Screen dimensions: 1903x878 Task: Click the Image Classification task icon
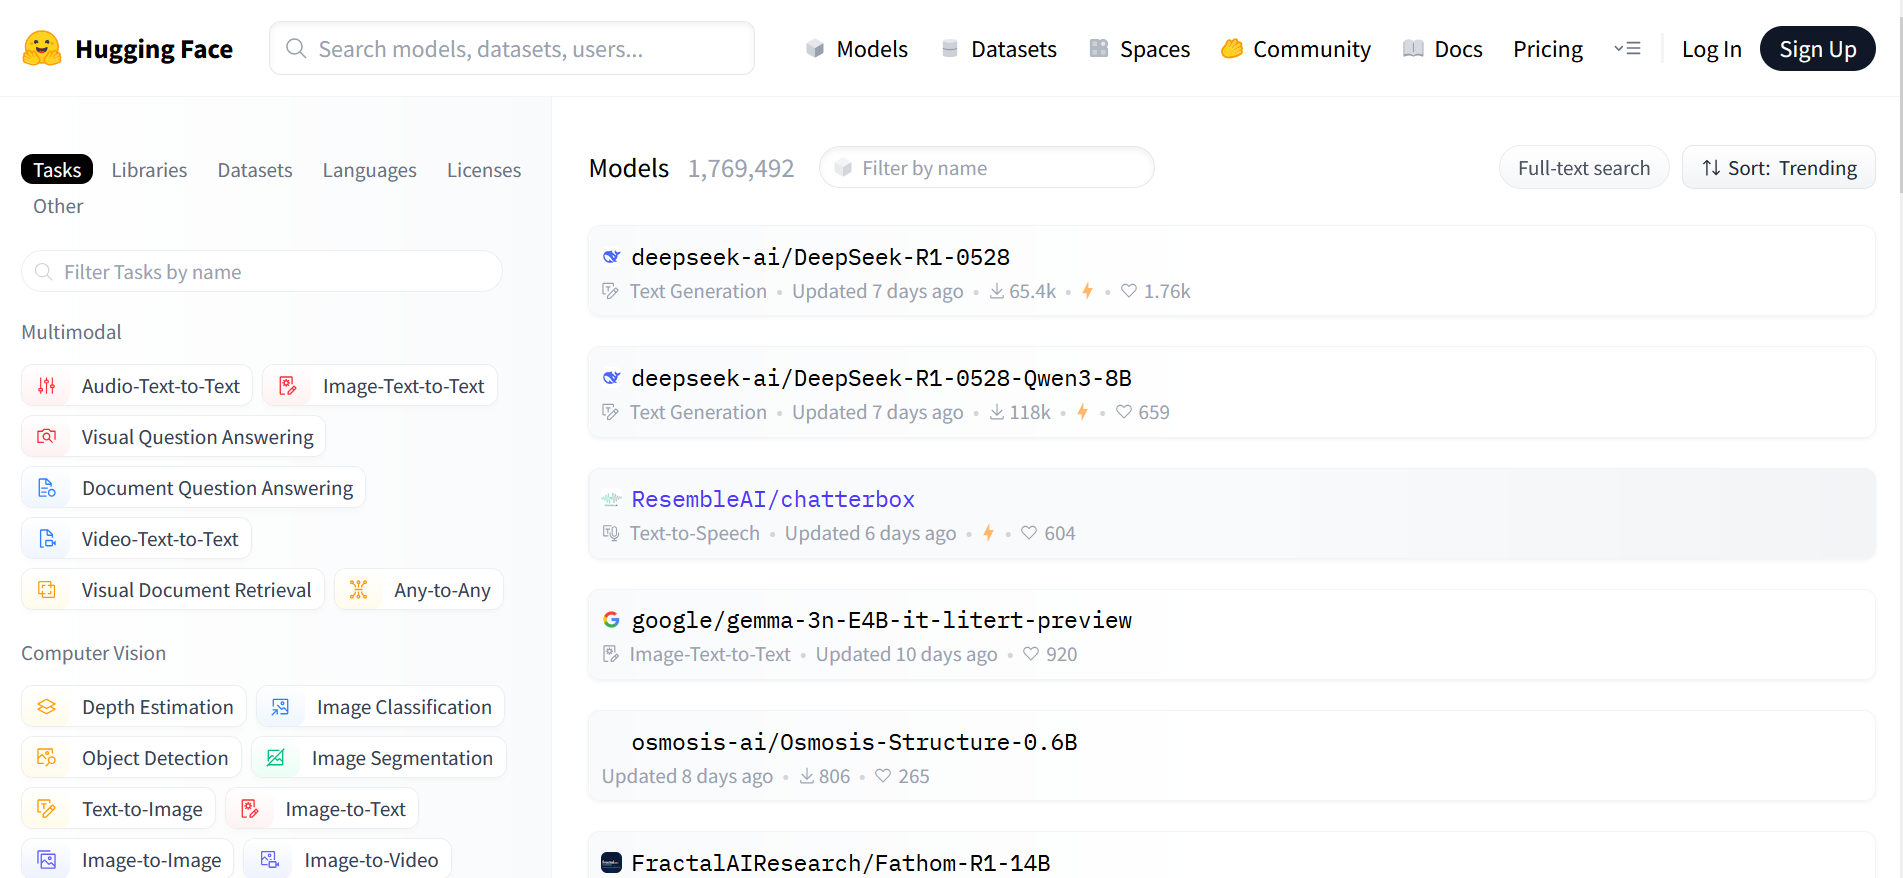pyautogui.click(x=281, y=707)
